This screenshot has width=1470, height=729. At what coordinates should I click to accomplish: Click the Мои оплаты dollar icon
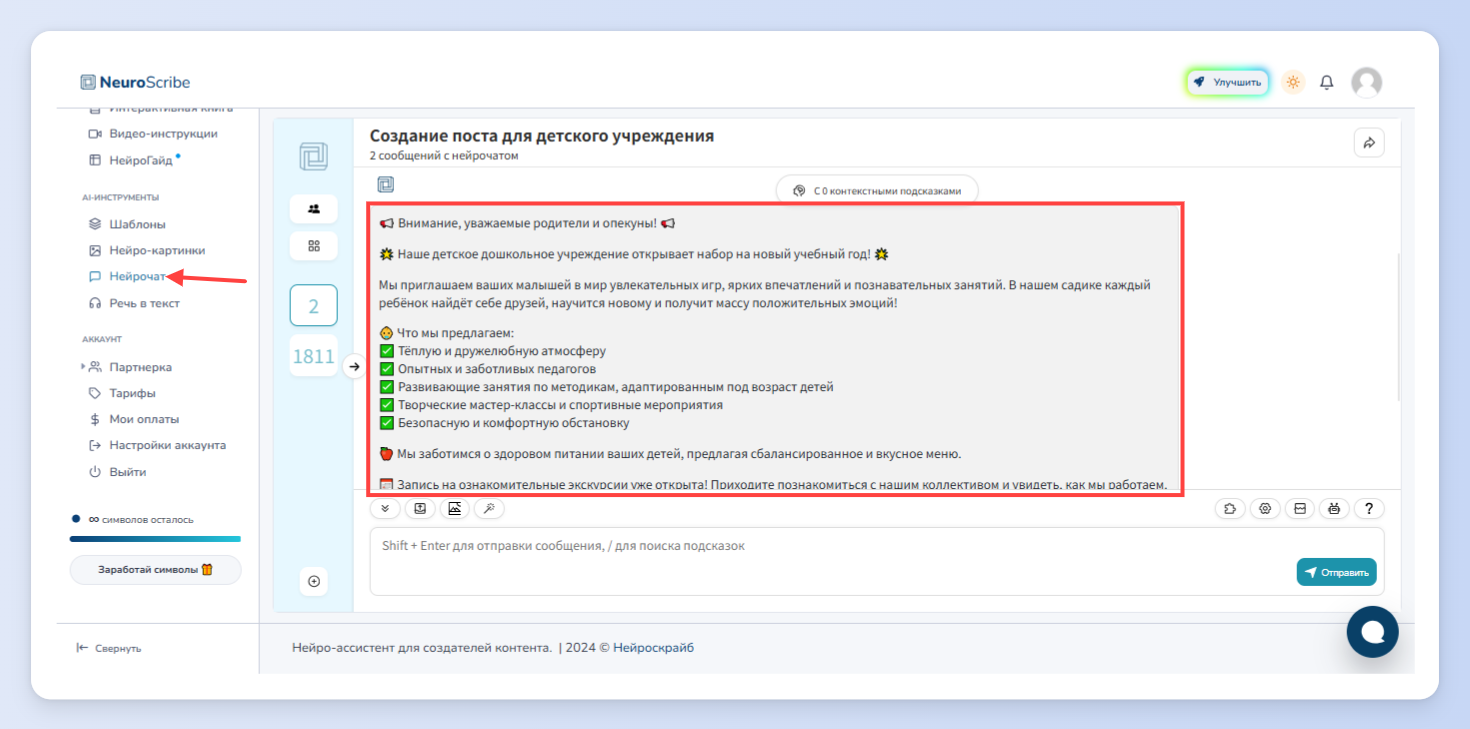click(95, 419)
